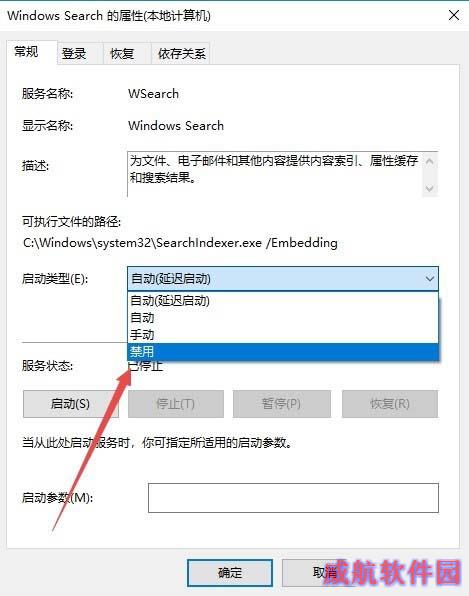Viewport: 469px width, 596px height.
Task: Pick 自动 in the startup dropdown
Action: click(x=283, y=318)
